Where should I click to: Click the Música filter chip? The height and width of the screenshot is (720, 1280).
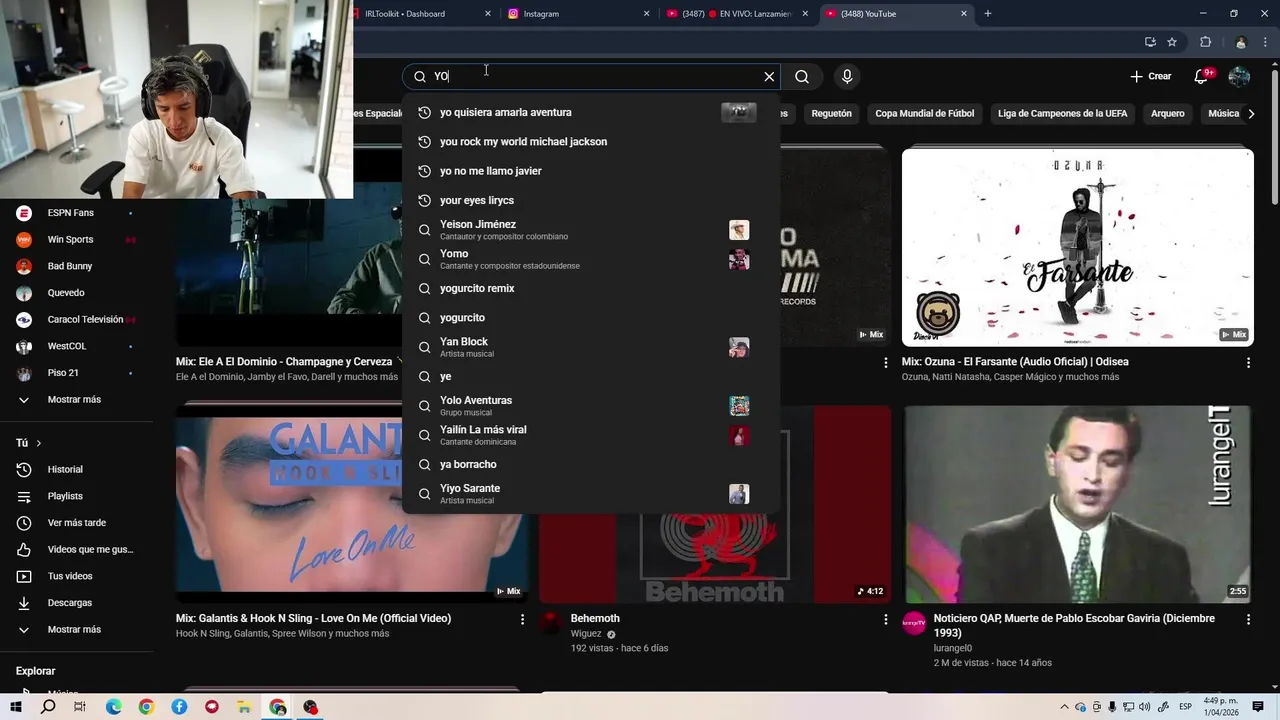coord(1222,114)
